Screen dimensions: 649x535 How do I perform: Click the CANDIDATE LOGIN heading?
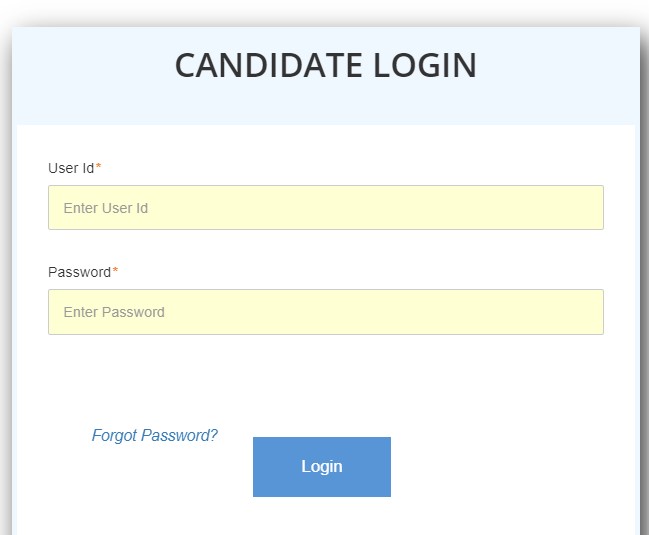click(x=325, y=66)
